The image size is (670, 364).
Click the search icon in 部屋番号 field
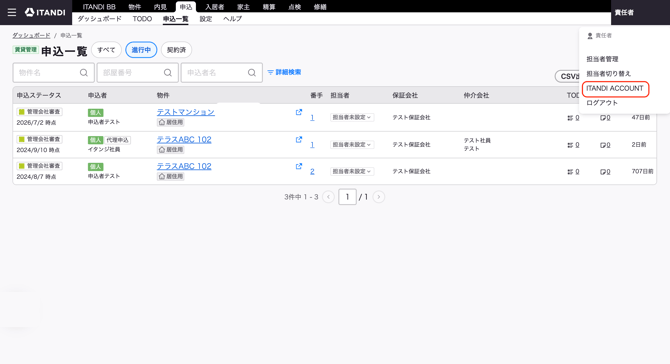[168, 73]
